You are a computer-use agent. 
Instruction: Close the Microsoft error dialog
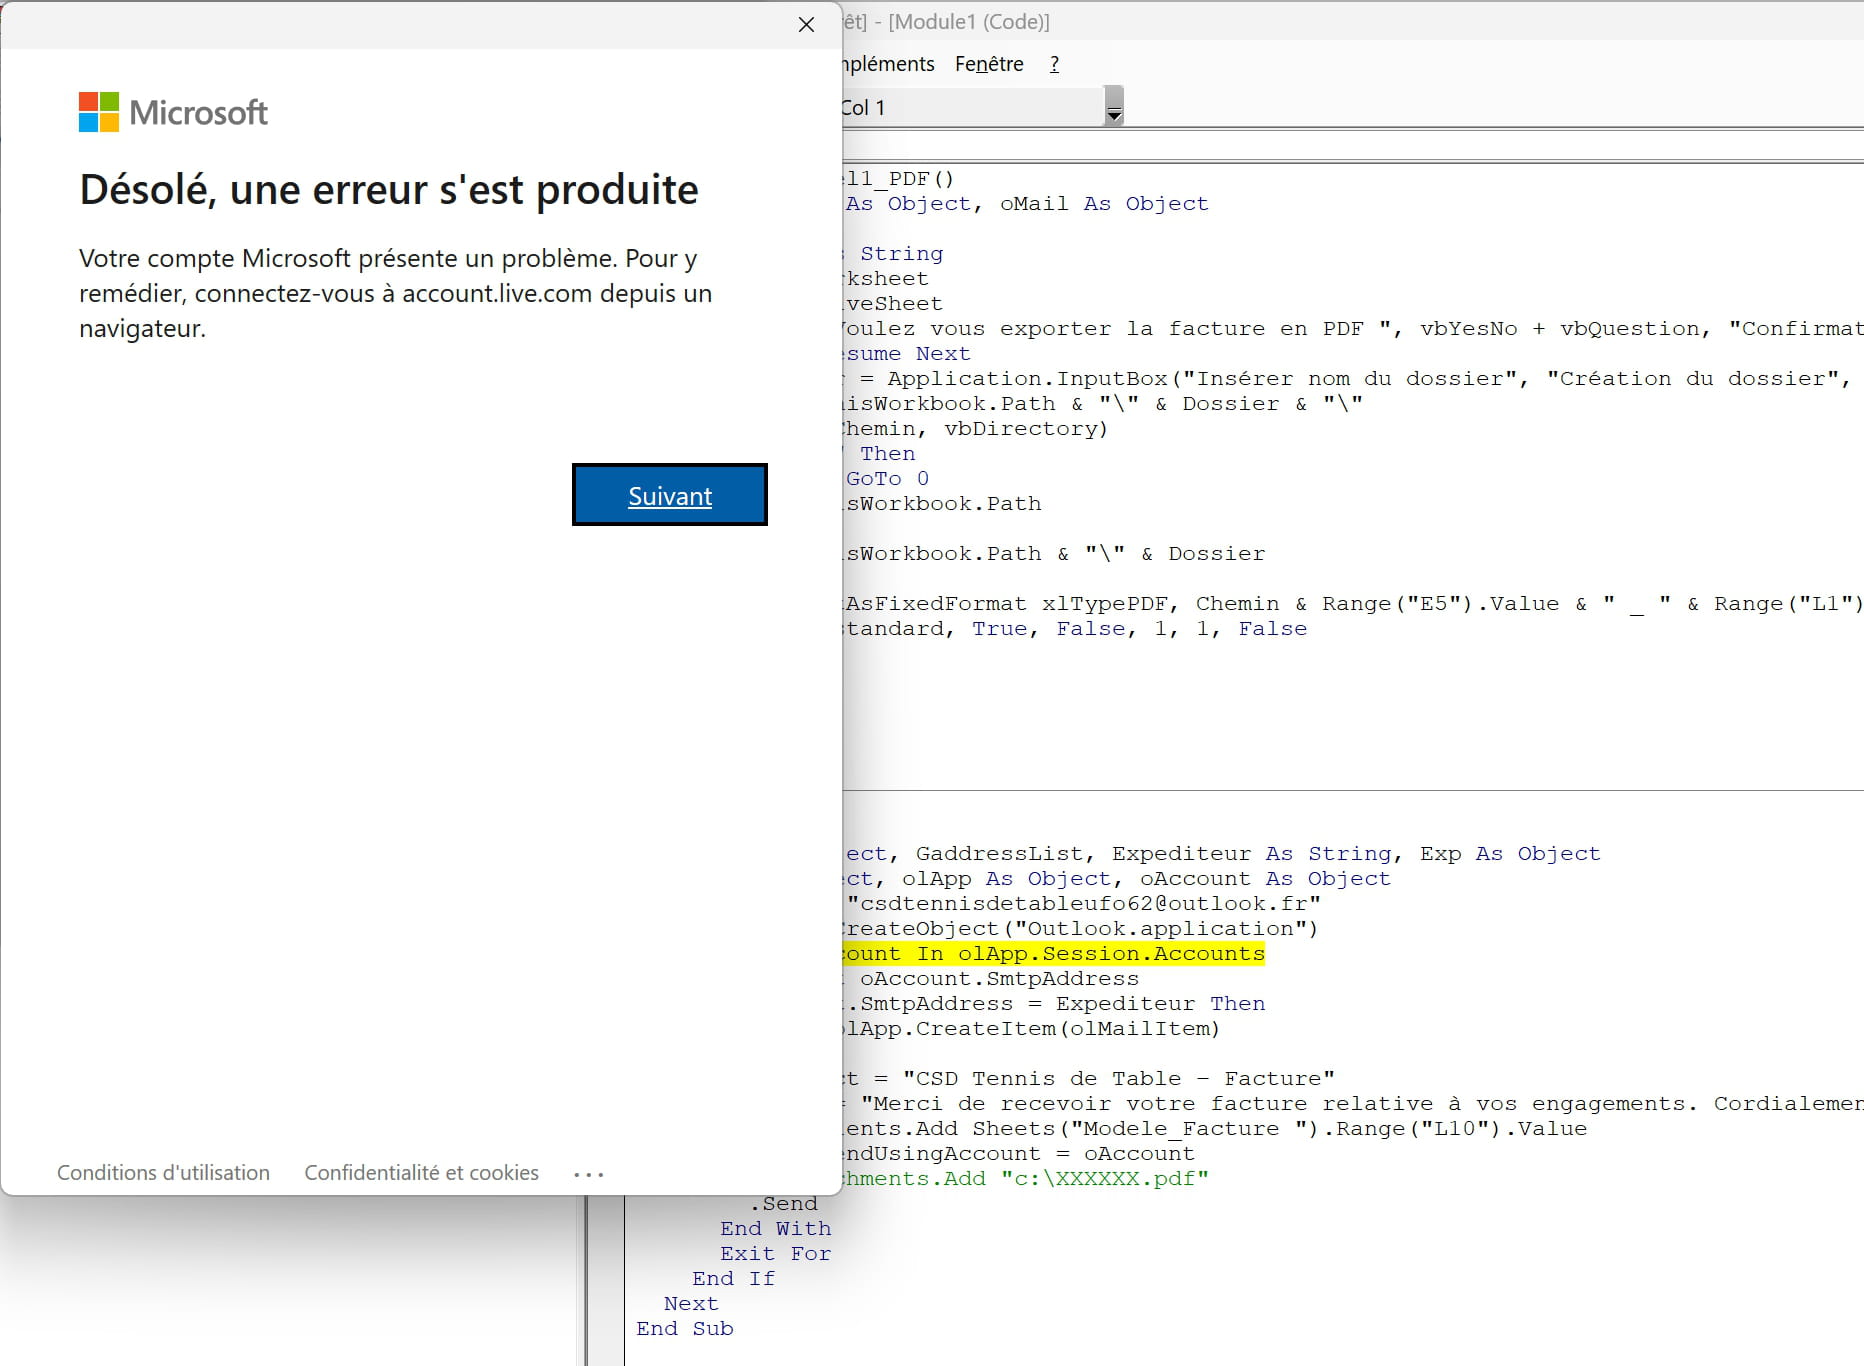click(x=806, y=25)
